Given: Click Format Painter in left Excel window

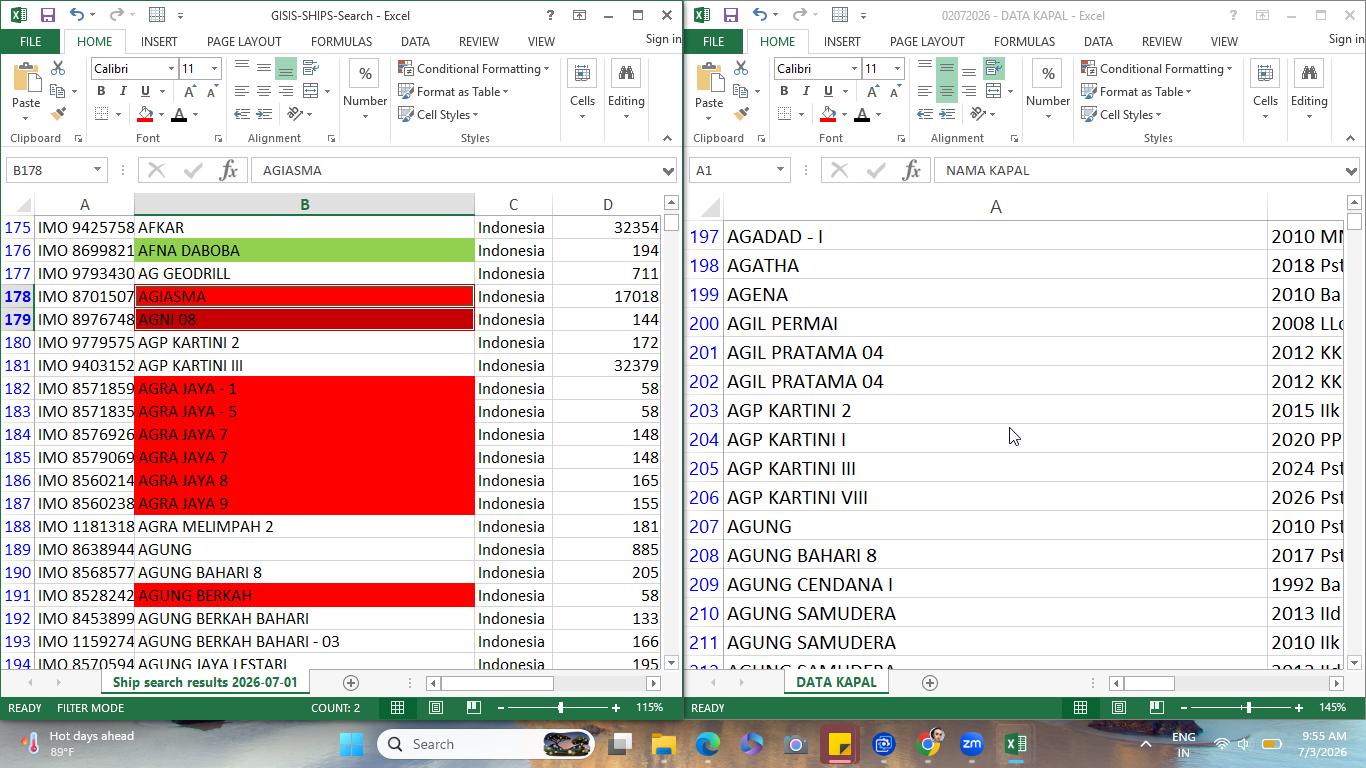Looking at the screenshot, I should (58, 114).
